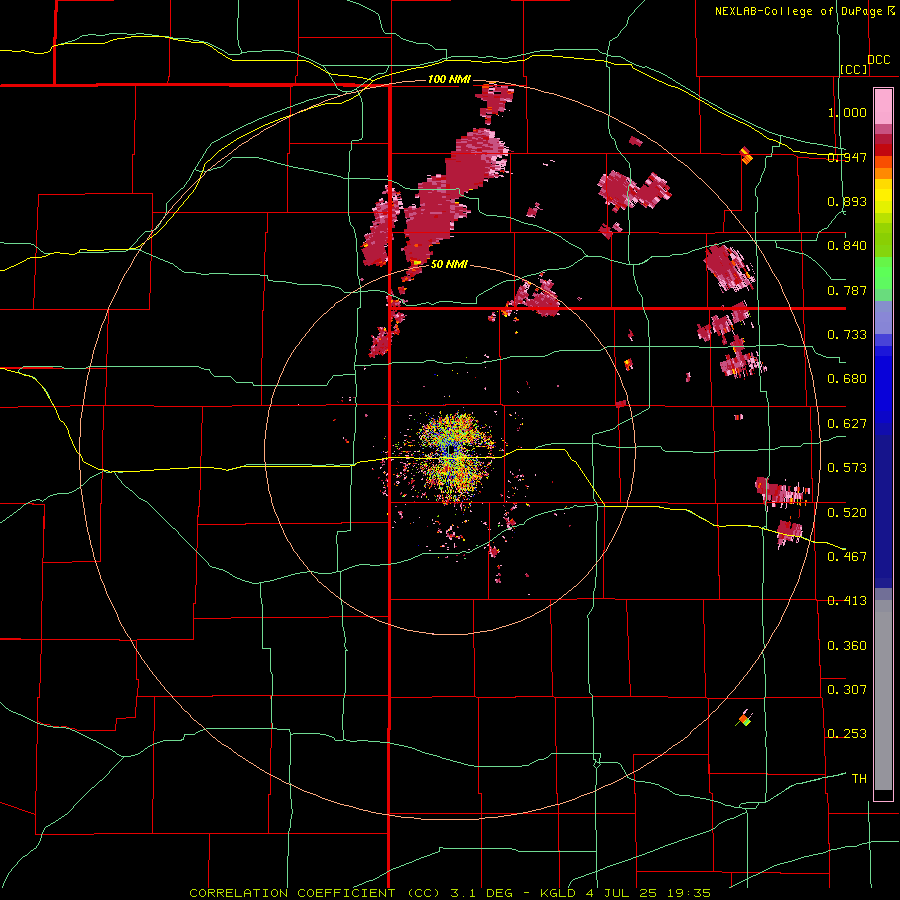Click the orange striped echo near 0.947 label
The image size is (900, 900).
(746, 154)
